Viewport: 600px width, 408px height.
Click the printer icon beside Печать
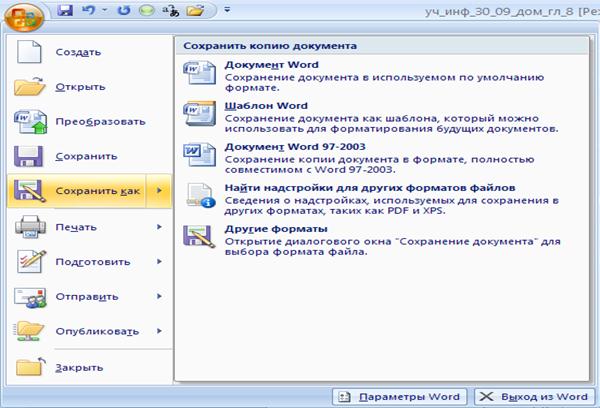coord(30,227)
